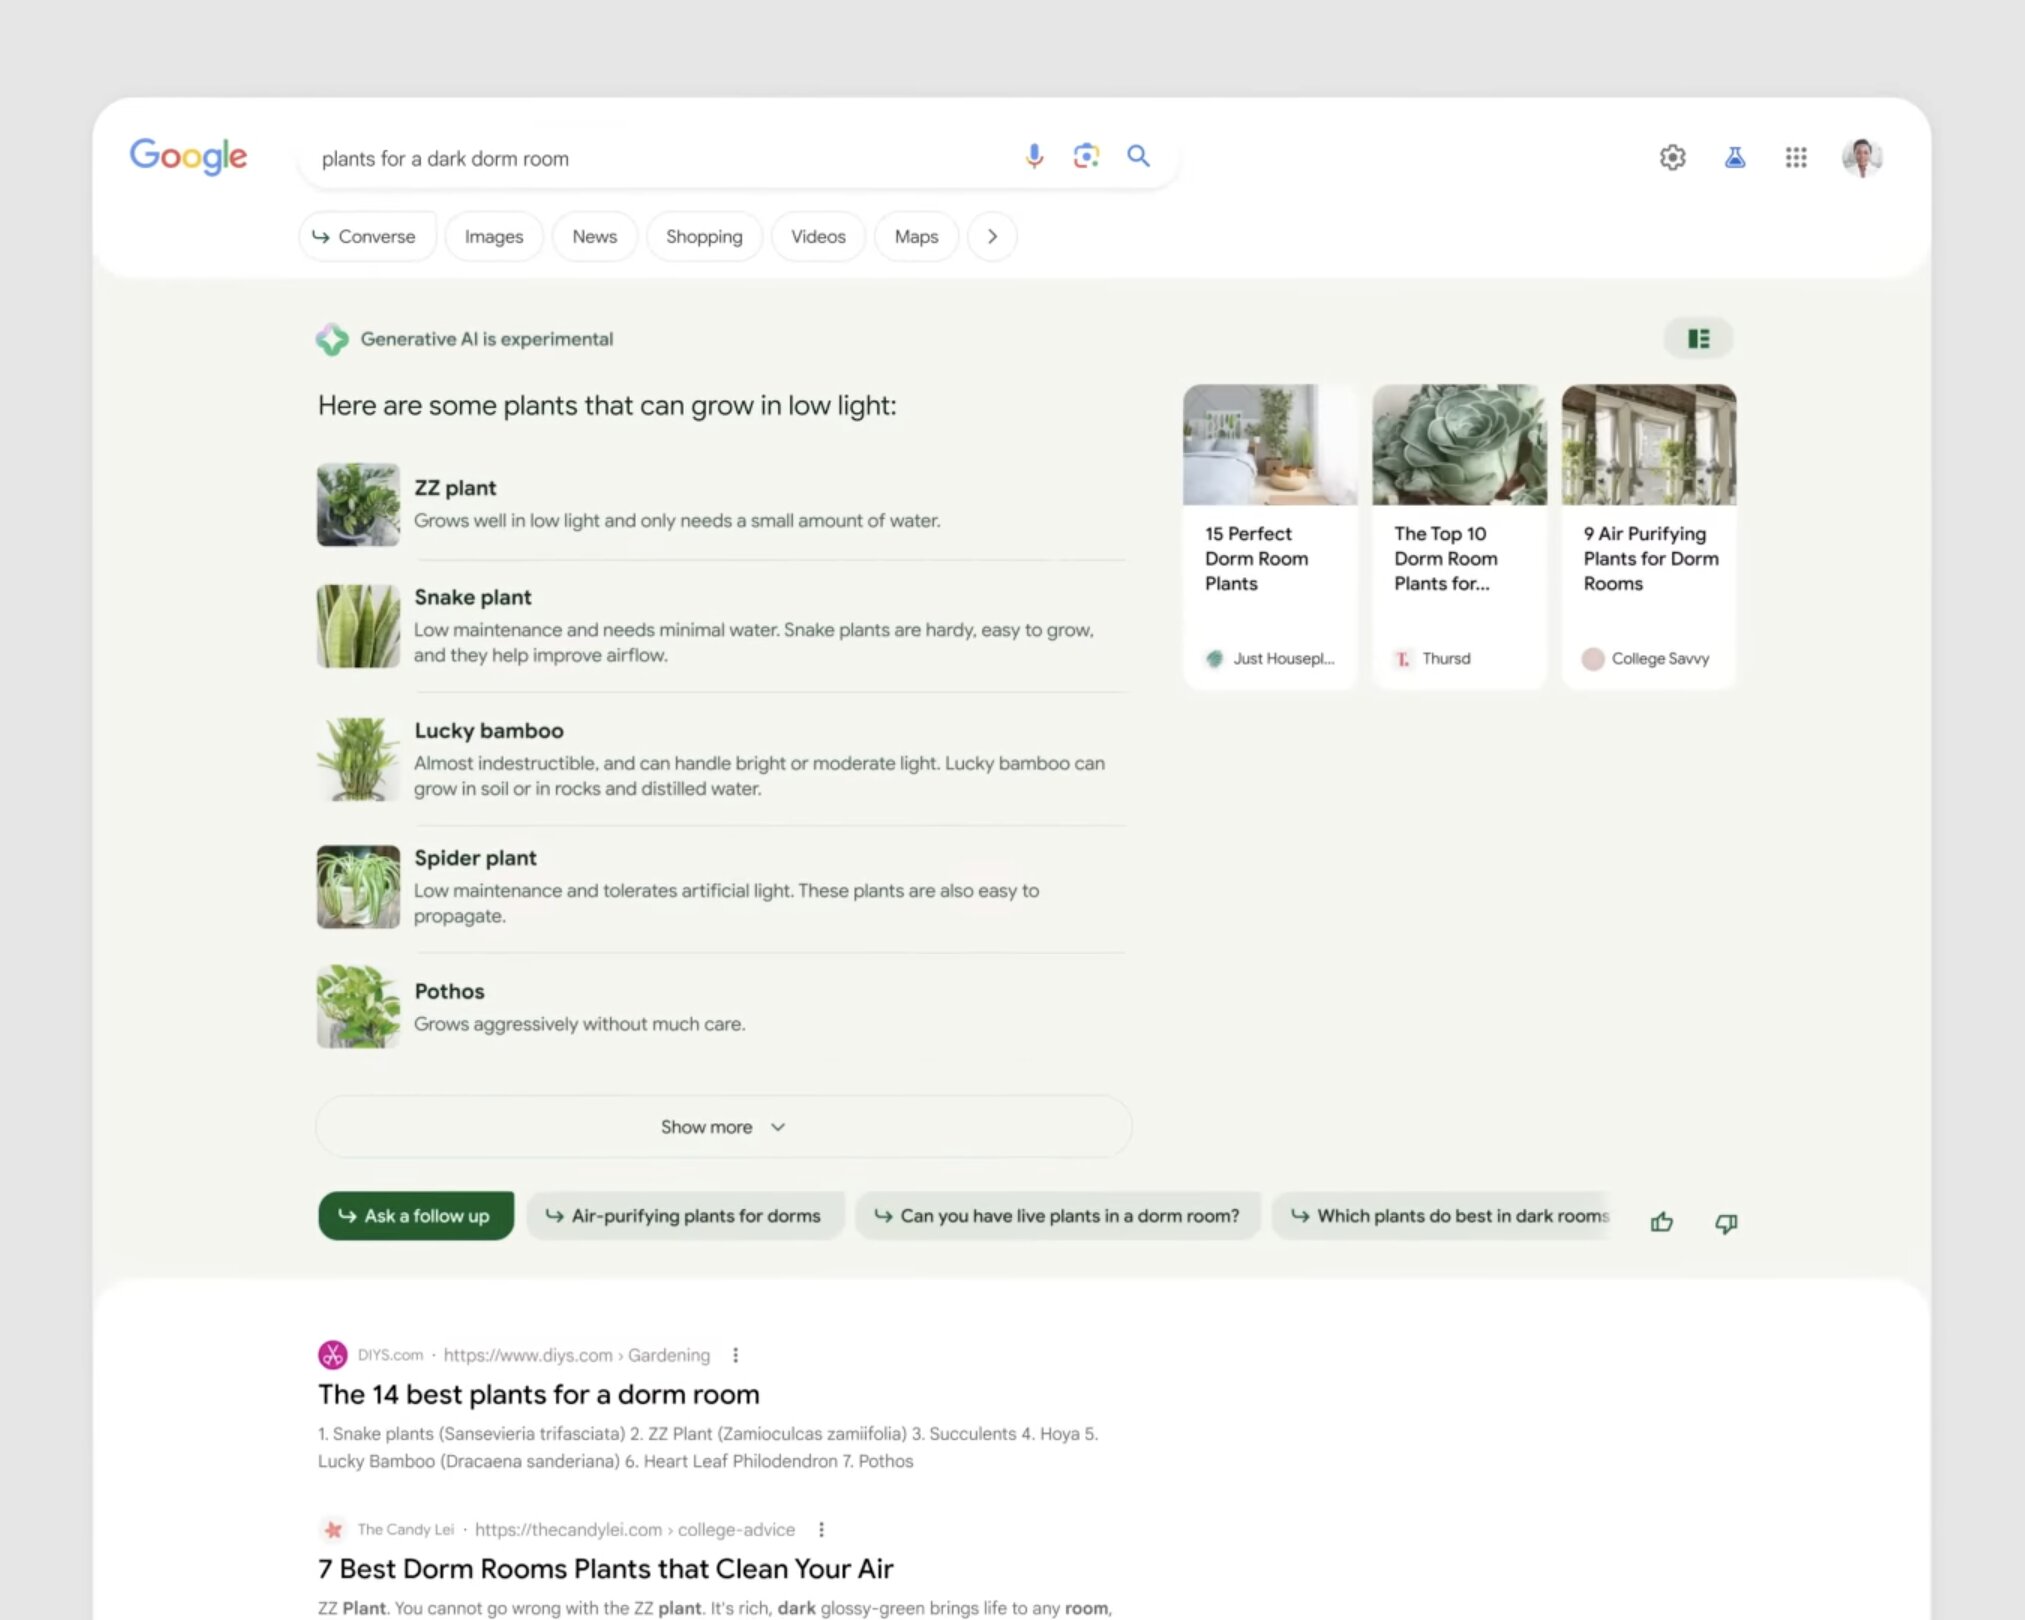This screenshot has width=2025, height=1620.
Task: Switch to Maps tab
Action: (x=916, y=237)
